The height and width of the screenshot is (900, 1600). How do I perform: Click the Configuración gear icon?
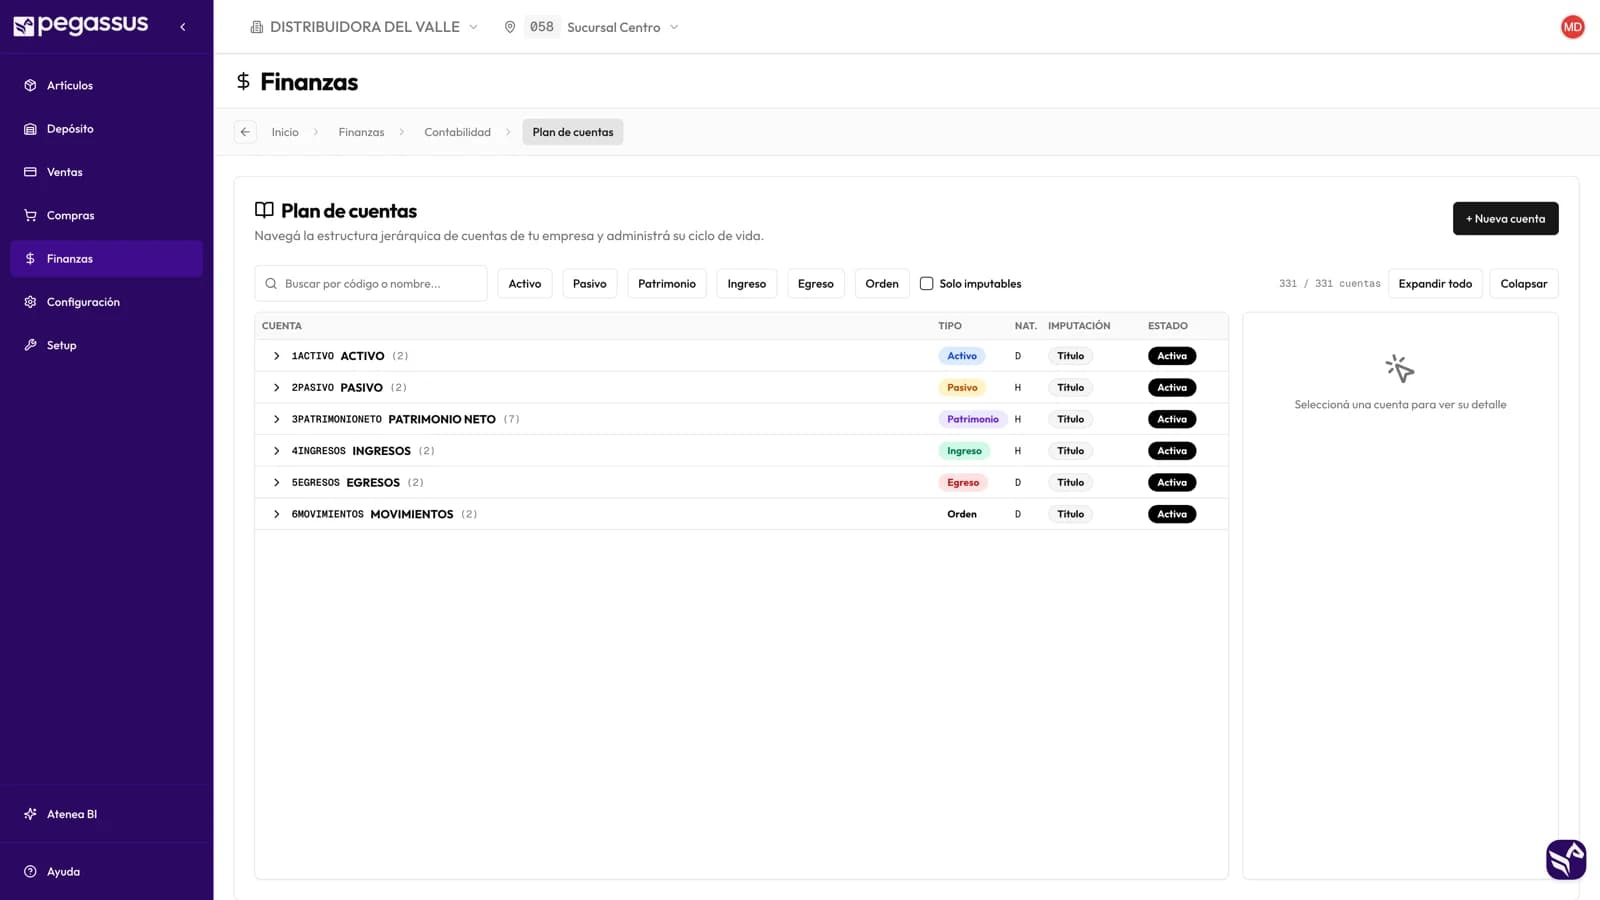30,302
